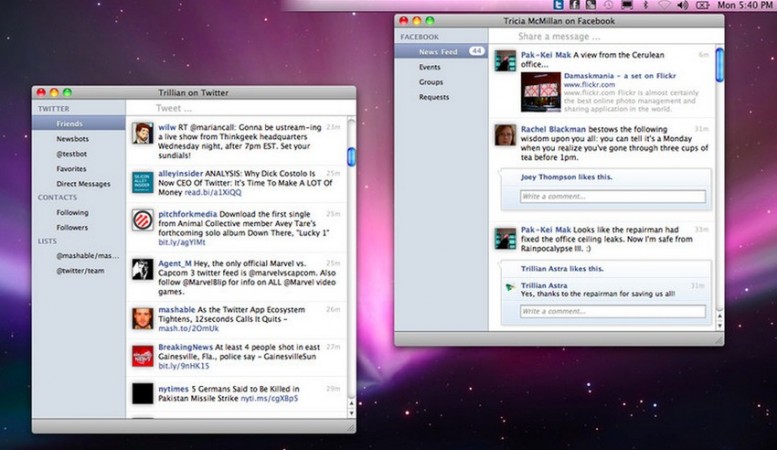Open the bit.ly/9nHK15 link

click(183, 366)
